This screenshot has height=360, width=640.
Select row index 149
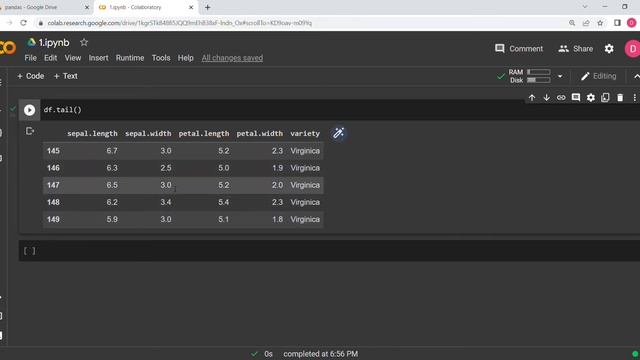53,220
